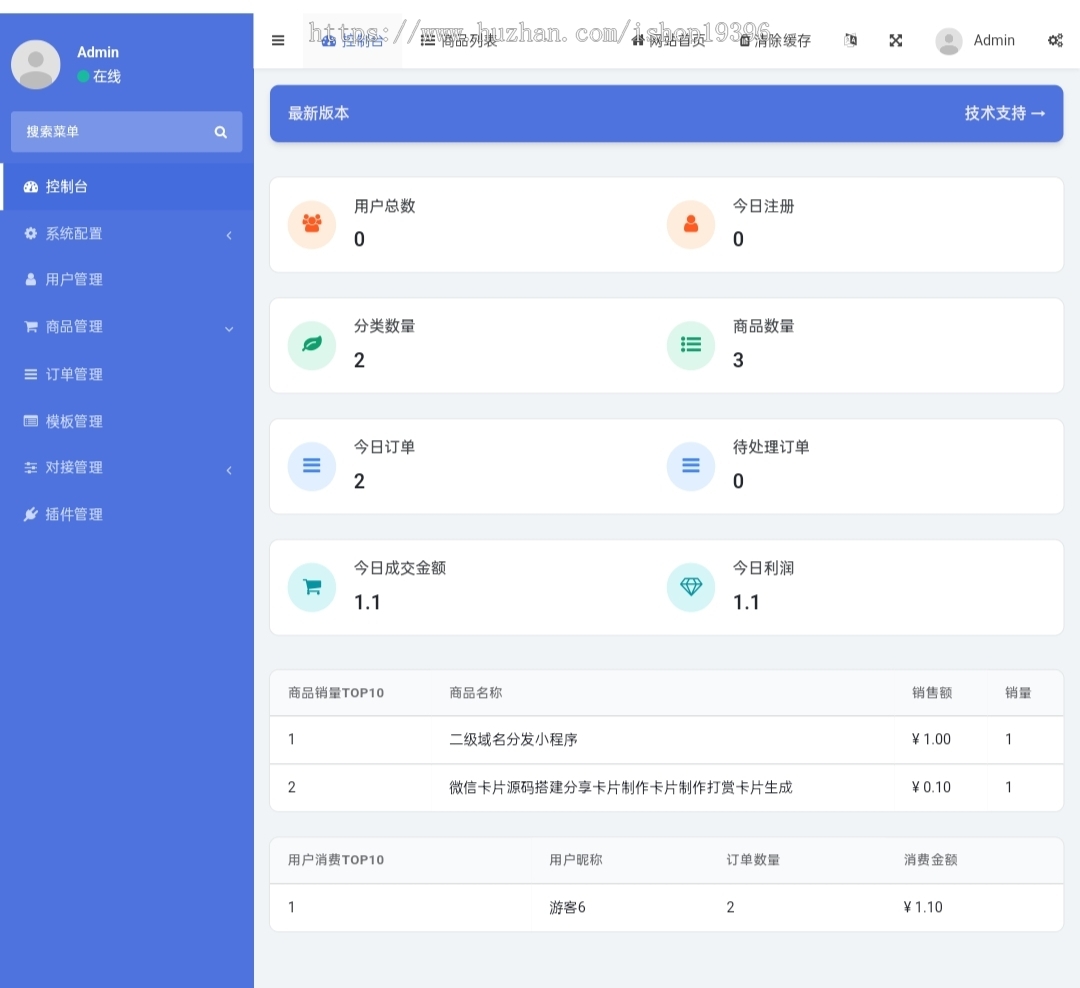Click the 今日成交金额 cart icon
Screen dimensions: 1080x988
[x=312, y=587]
